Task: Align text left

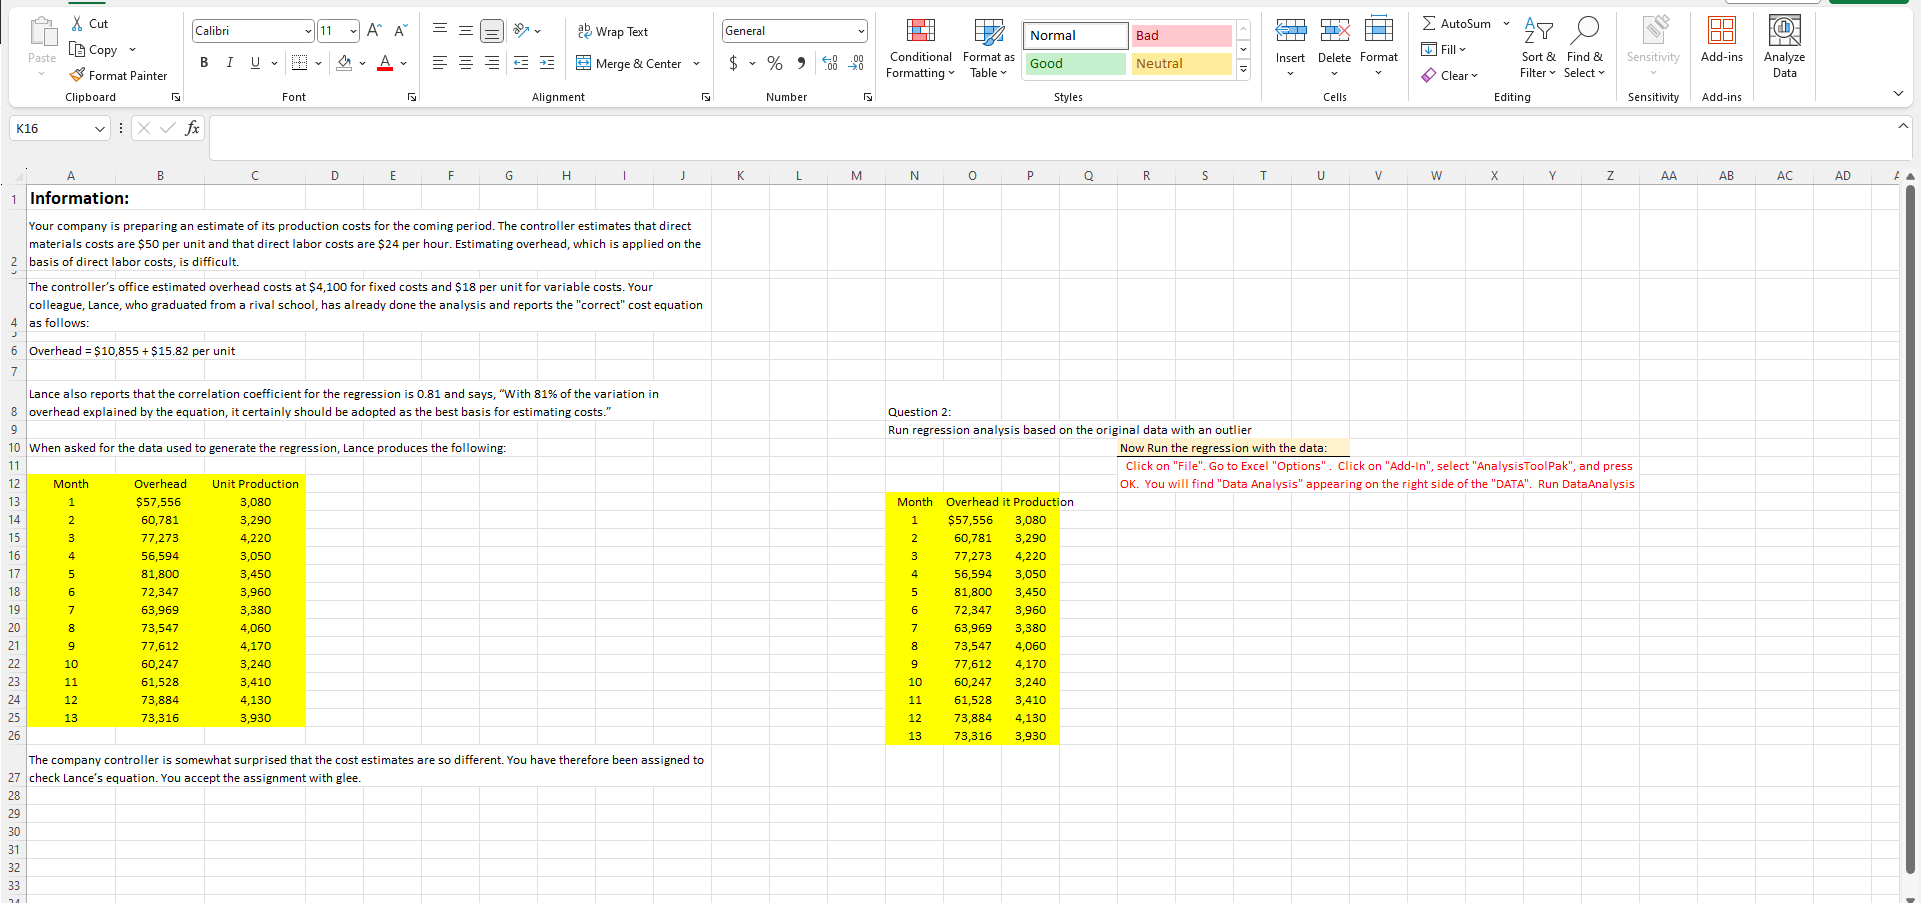Action: (440, 63)
